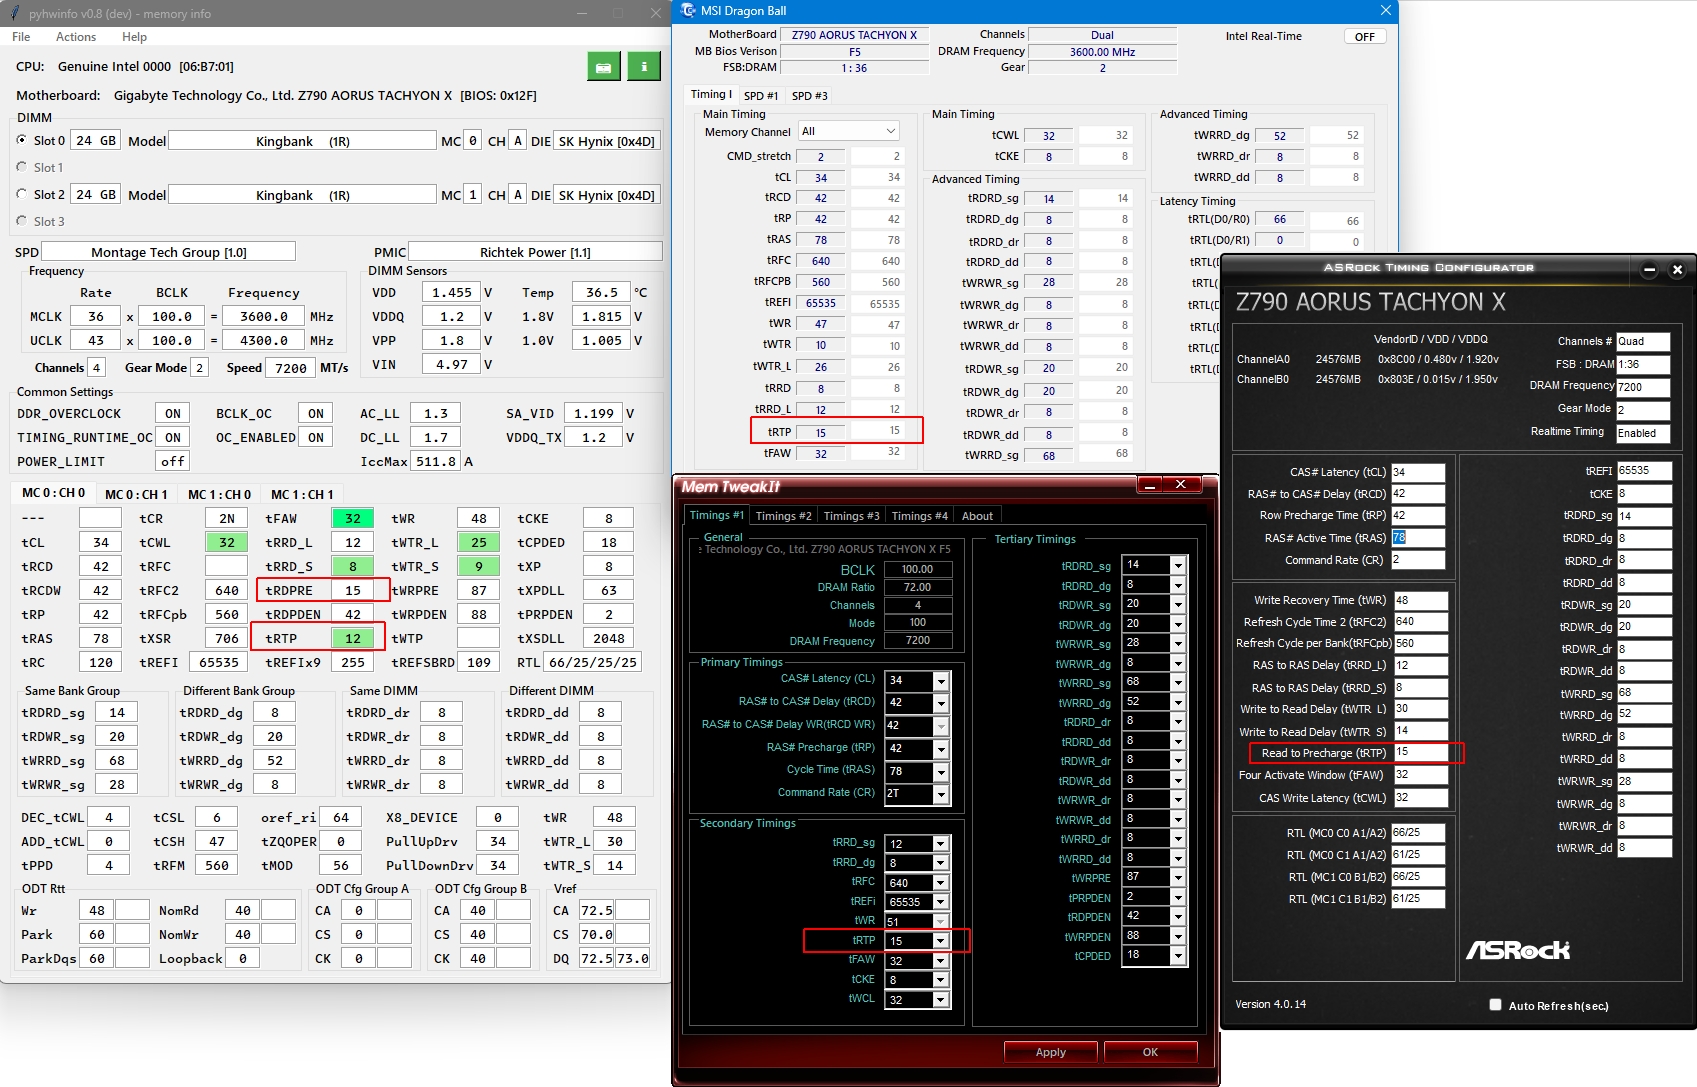Switch to Timings #2 tab in Mem TweakIt

(784, 516)
